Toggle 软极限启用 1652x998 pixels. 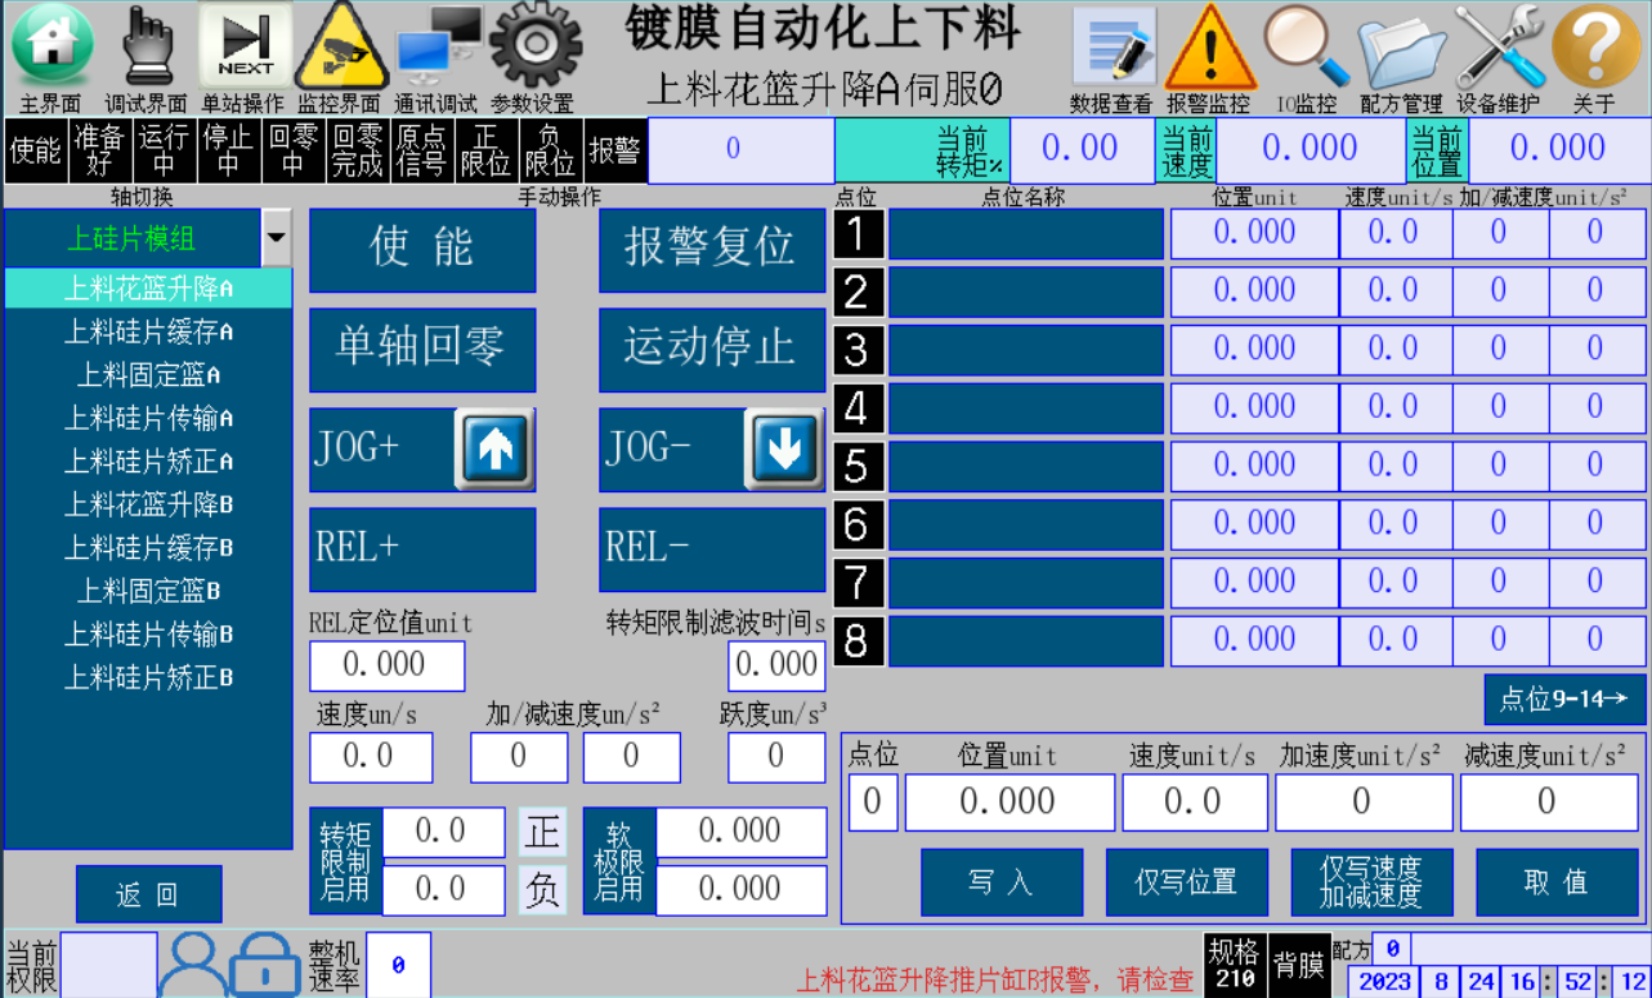(618, 861)
